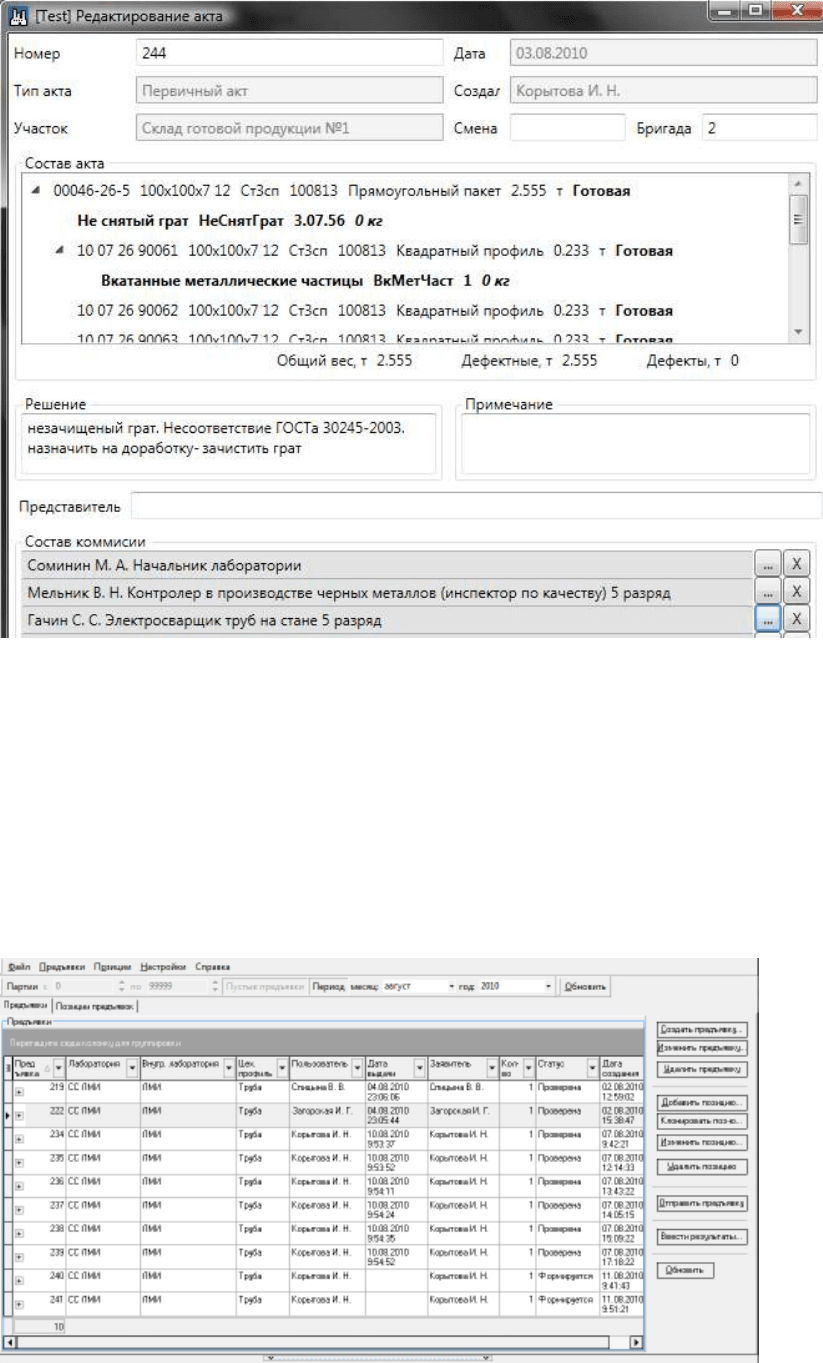Click the Удалить позицию button

(x=703, y=1166)
